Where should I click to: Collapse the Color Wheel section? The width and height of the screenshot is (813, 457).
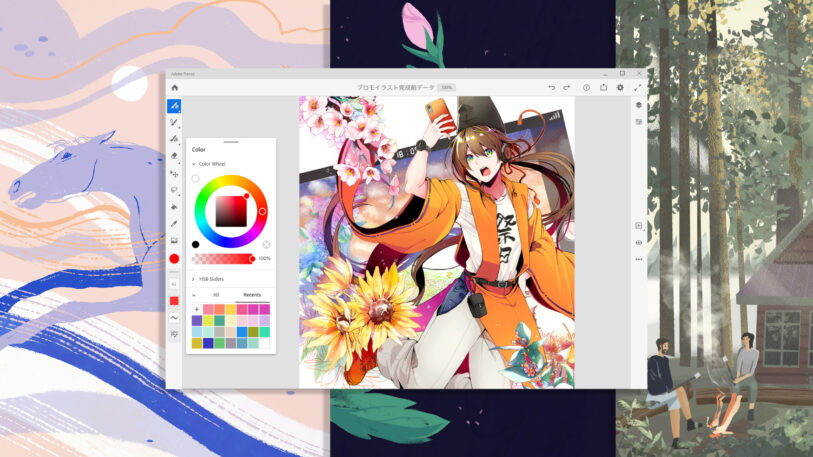[193, 163]
